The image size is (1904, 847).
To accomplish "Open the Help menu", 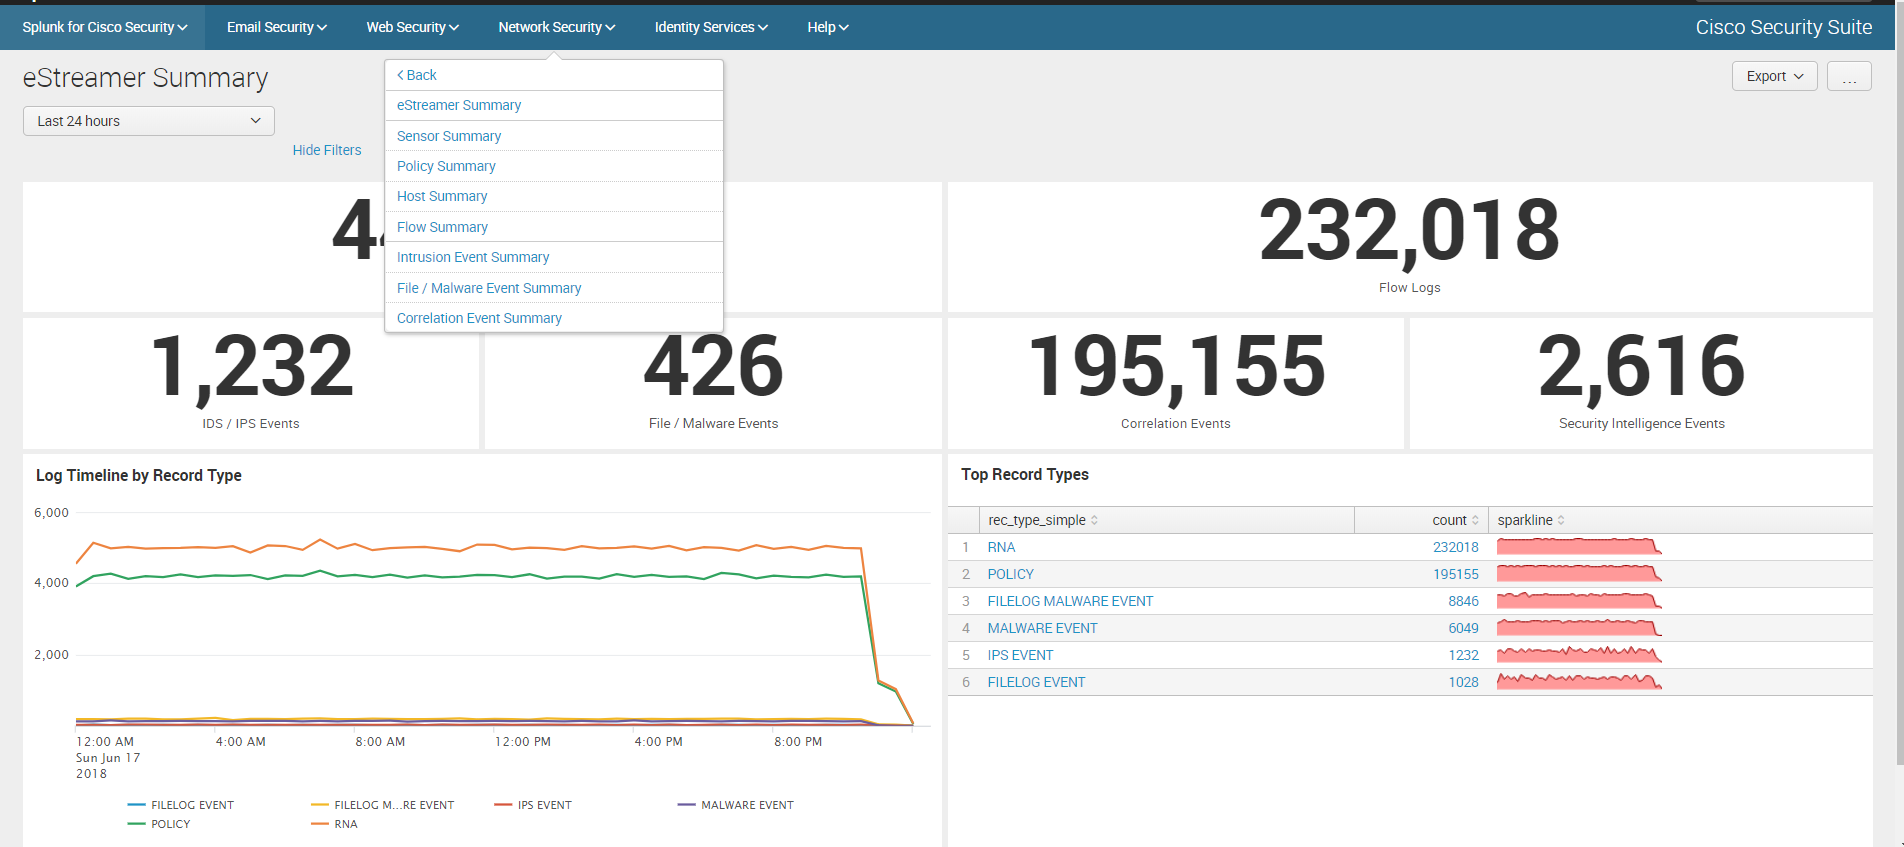I will point(828,27).
